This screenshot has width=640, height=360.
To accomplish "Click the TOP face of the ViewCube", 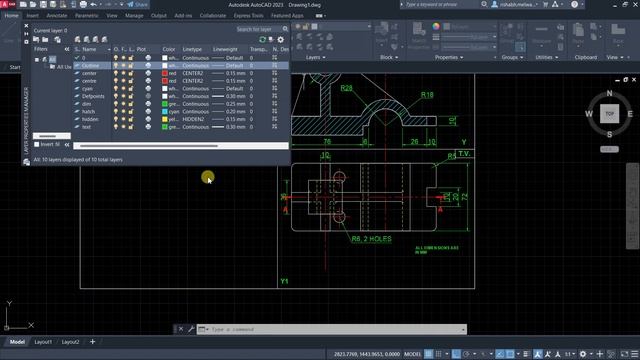I will pos(609,113).
